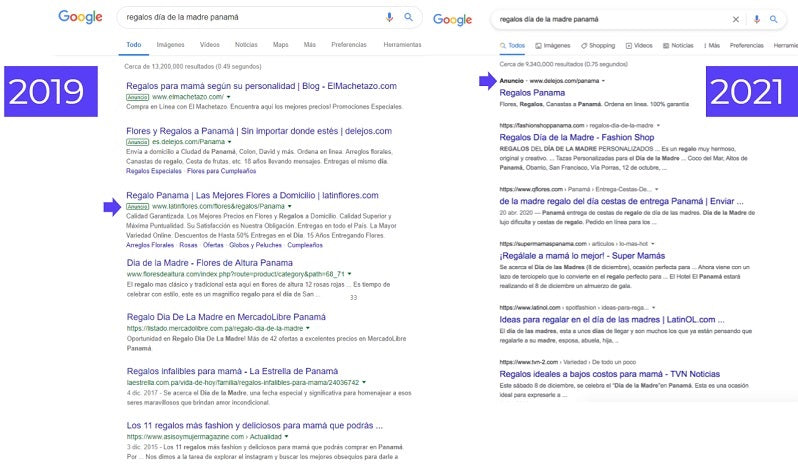Expand the dropdown arrow next to fashionshoppanama.com
The image size is (798, 468).
658,125
